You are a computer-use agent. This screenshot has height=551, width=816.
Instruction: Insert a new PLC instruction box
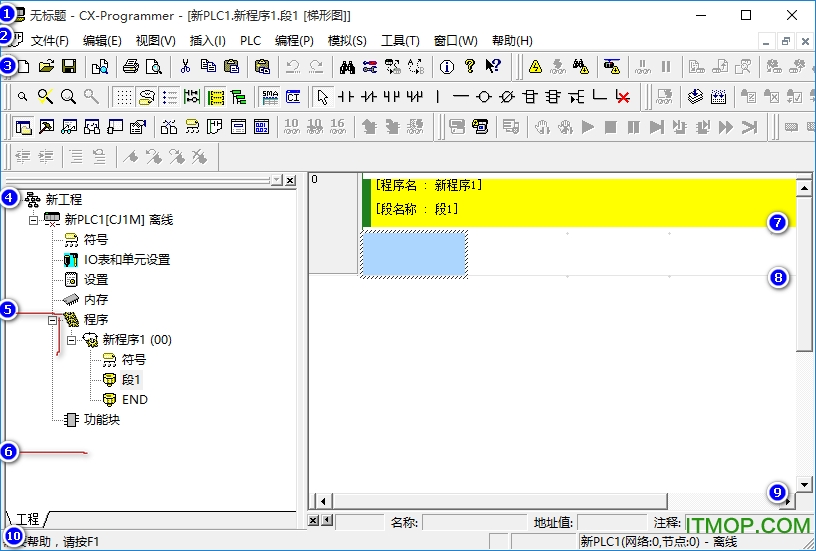pyautogui.click(x=530, y=97)
